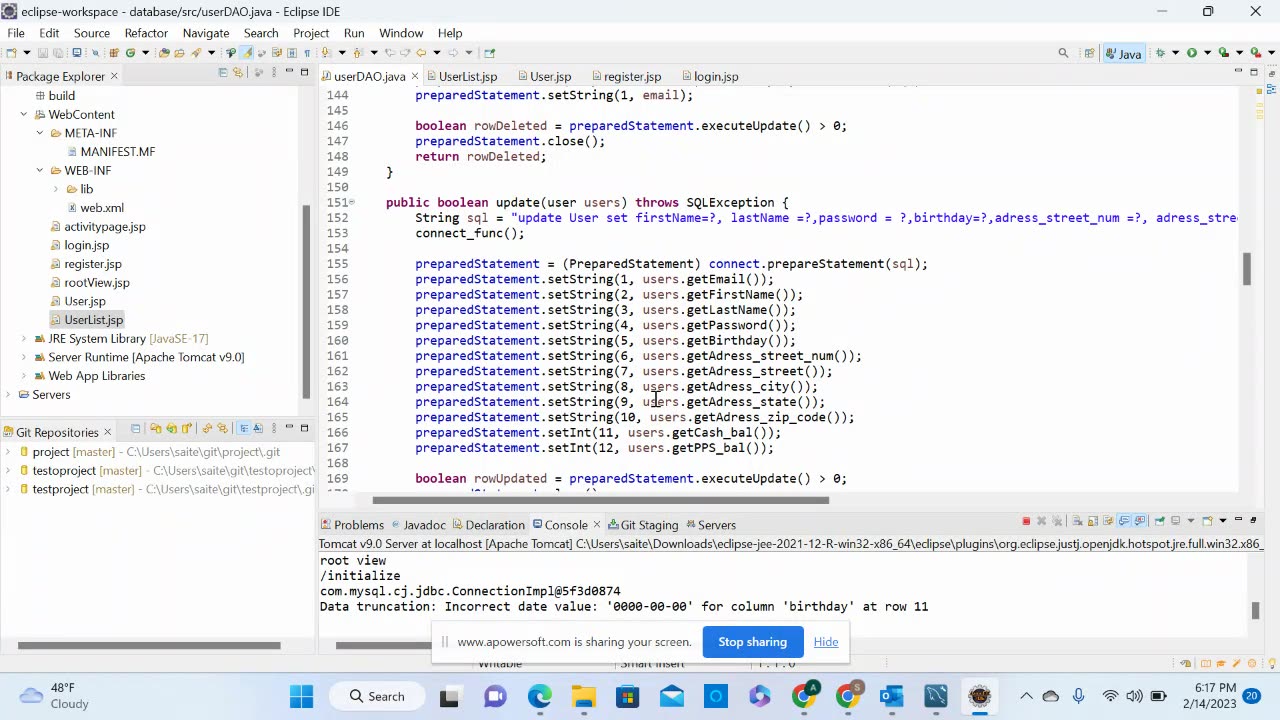Close the Console view tab
Screen dimensions: 1280x720
coord(597,524)
